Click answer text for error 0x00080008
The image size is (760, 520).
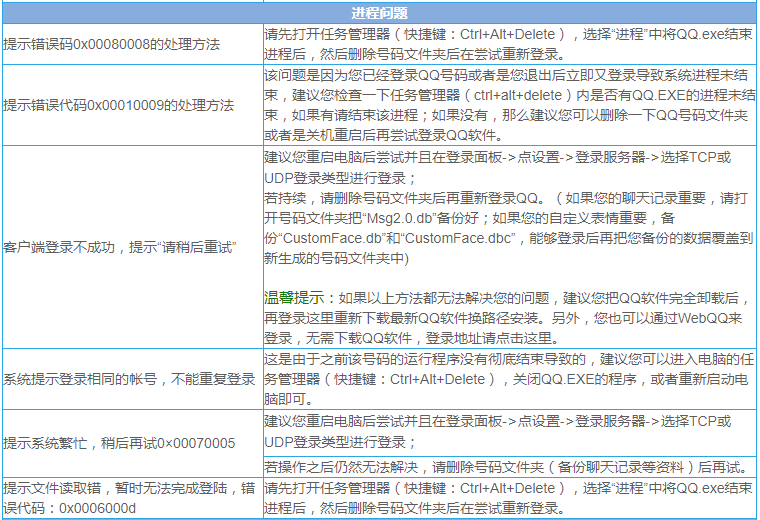509,44
